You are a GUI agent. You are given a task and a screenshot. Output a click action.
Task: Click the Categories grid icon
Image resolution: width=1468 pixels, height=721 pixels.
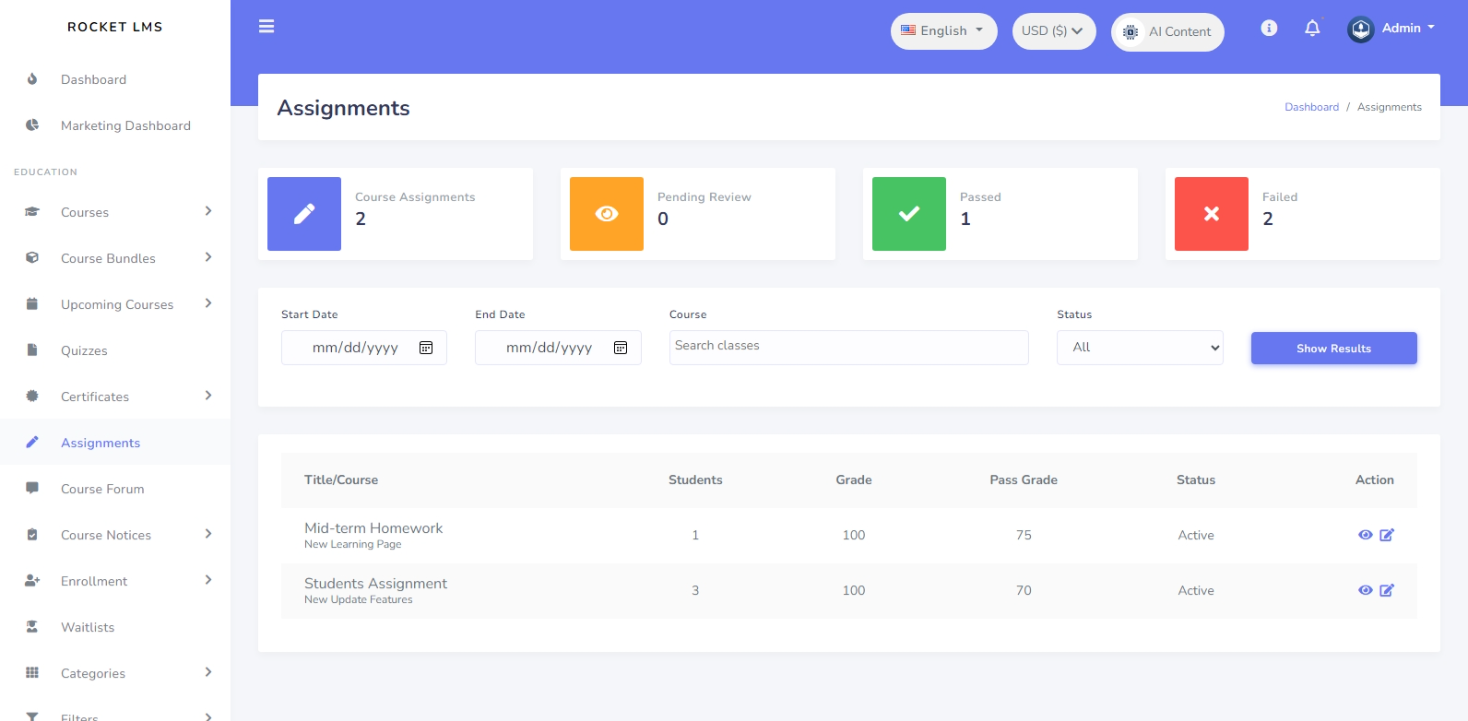click(32, 673)
